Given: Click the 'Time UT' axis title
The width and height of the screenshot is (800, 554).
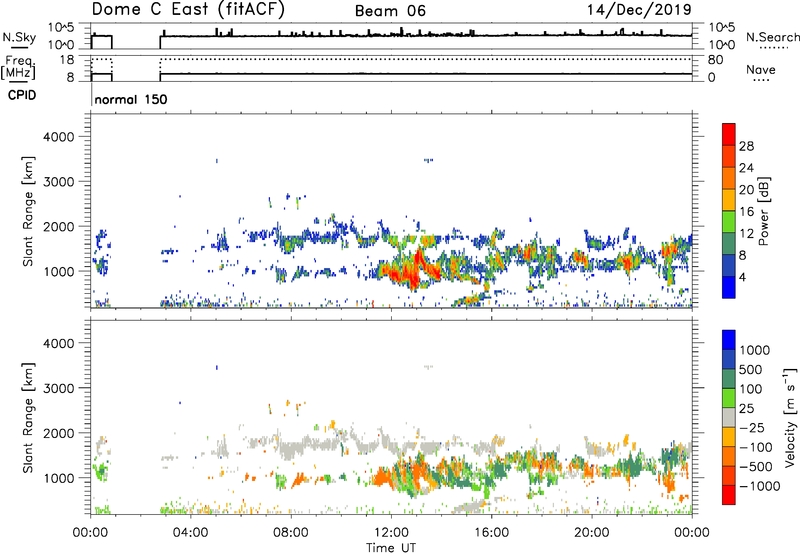Looking at the screenshot, I should [x=391, y=548].
